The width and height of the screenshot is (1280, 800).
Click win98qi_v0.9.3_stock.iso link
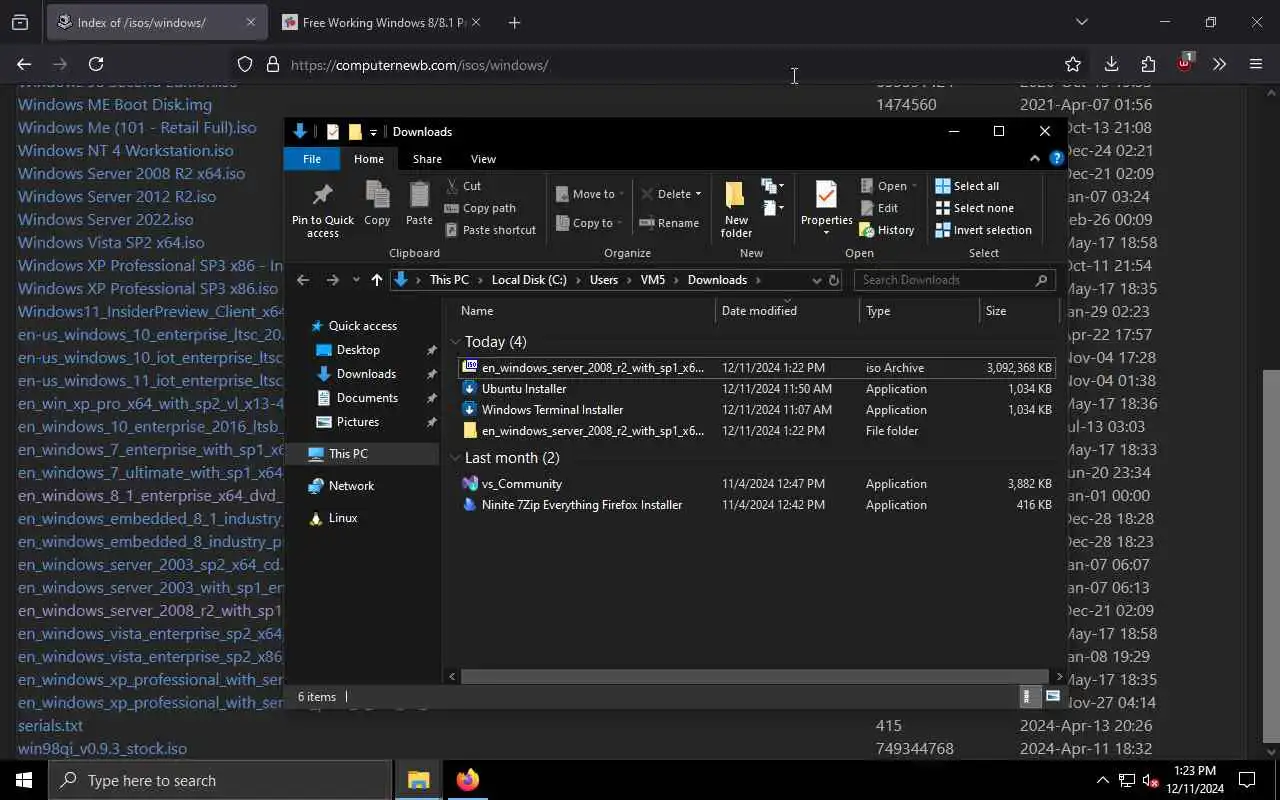[102, 748]
